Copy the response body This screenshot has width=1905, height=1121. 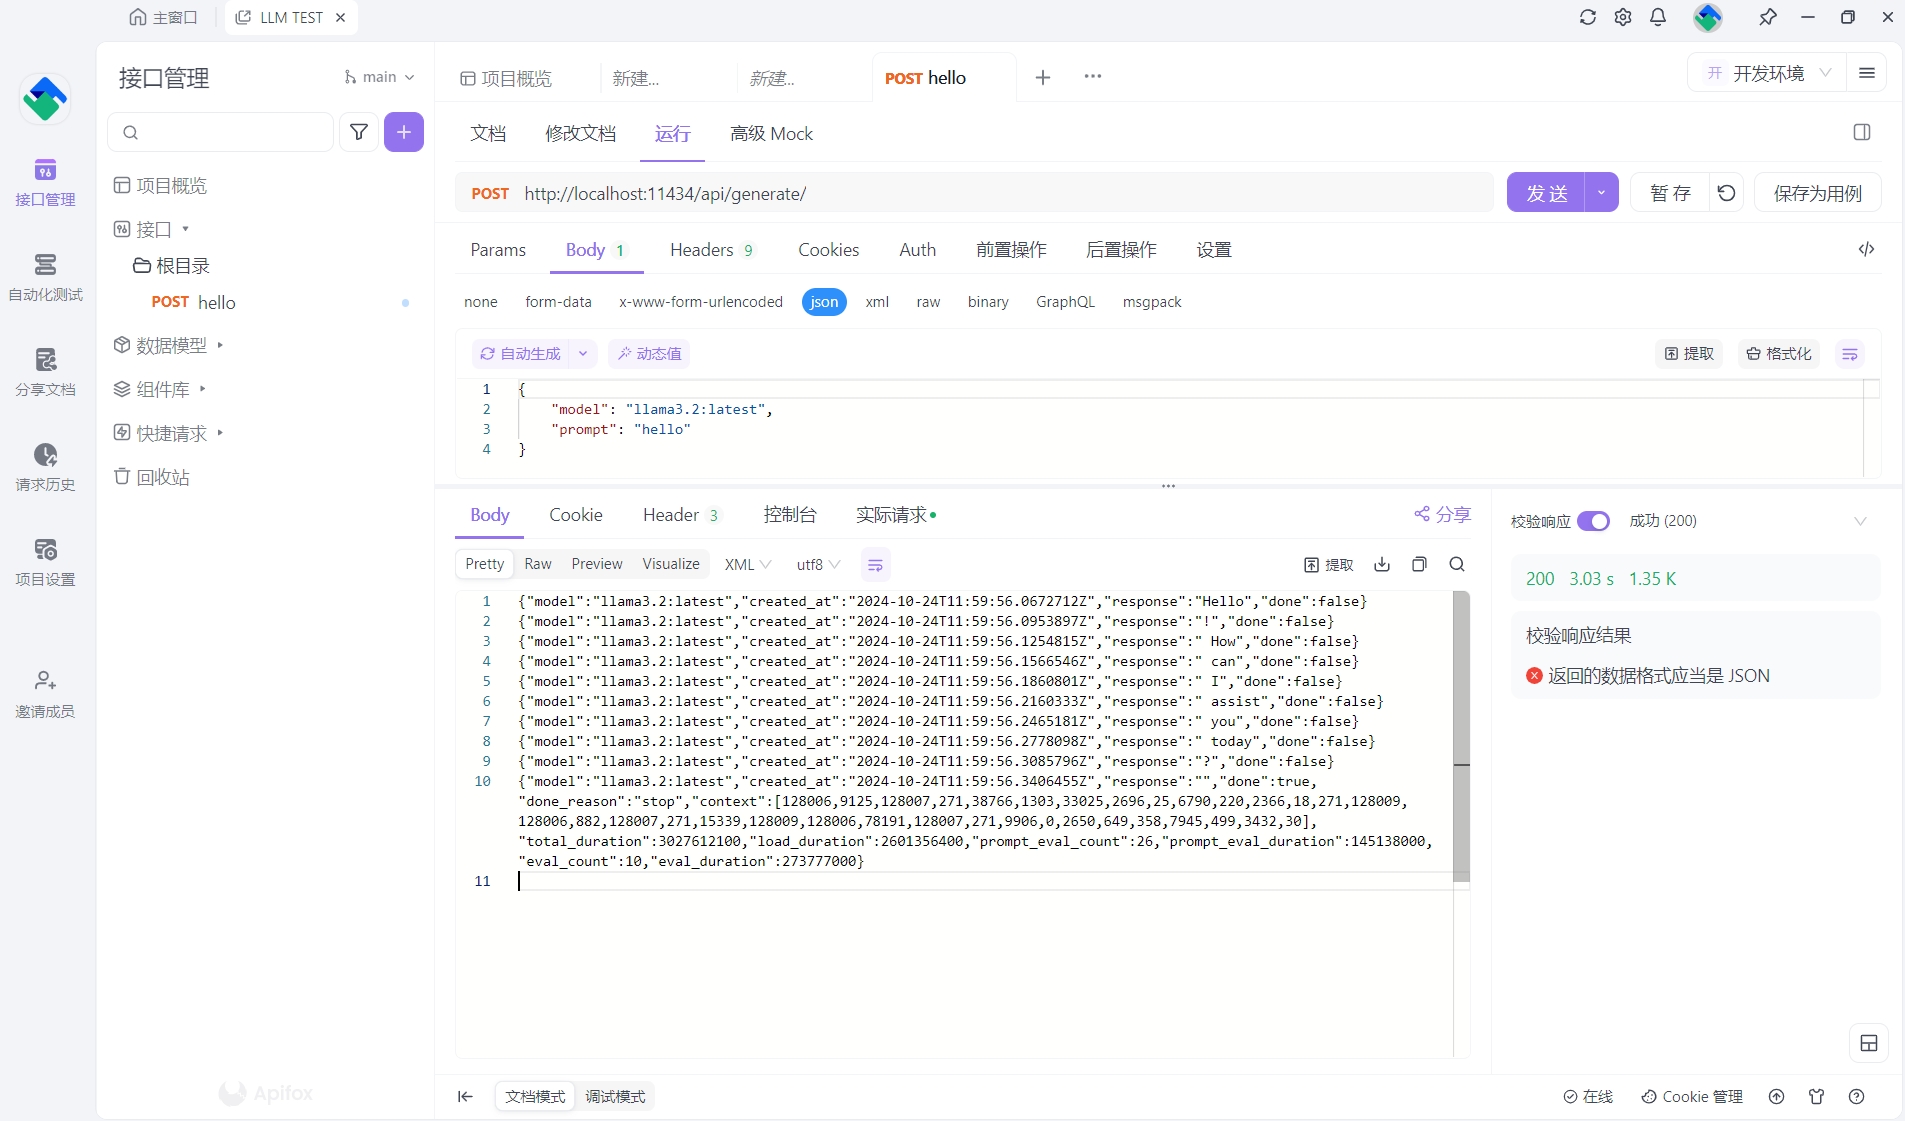[x=1419, y=564]
